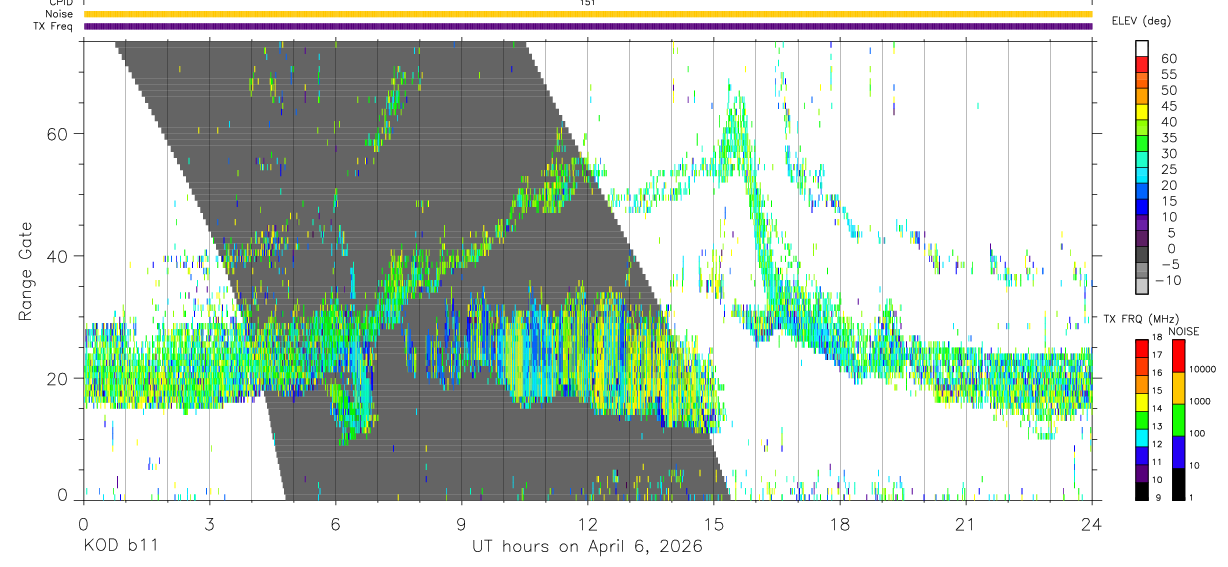The height and width of the screenshot is (567, 1228).
Task: Select the yellow TX FRQ colorbar swatch
Action: click(x=1141, y=402)
